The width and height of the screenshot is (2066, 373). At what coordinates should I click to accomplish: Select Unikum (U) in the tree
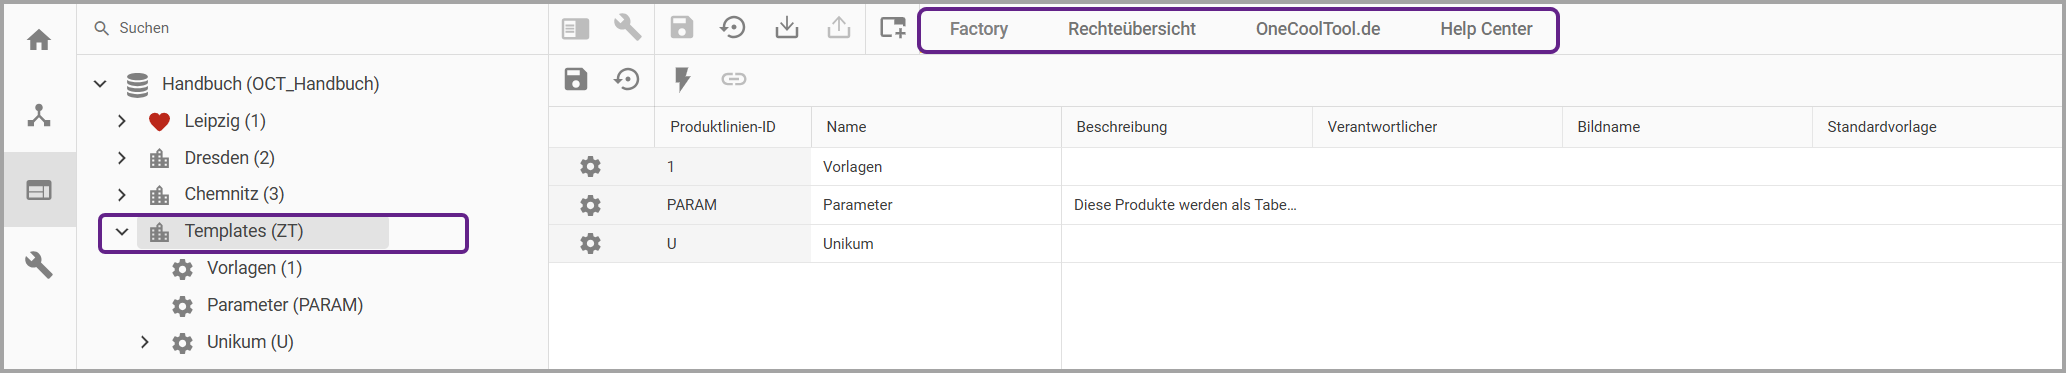click(x=250, y=342)
